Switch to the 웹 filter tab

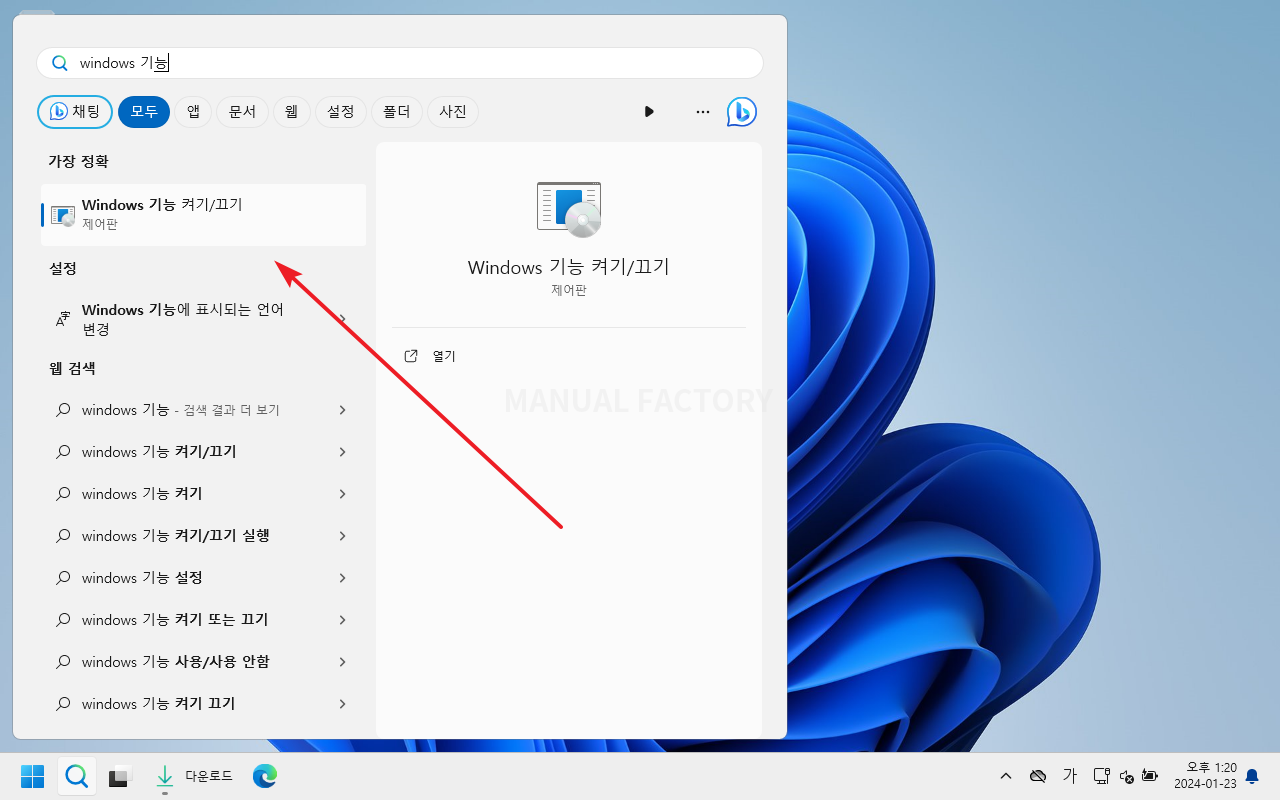click(x=291, y=112)
